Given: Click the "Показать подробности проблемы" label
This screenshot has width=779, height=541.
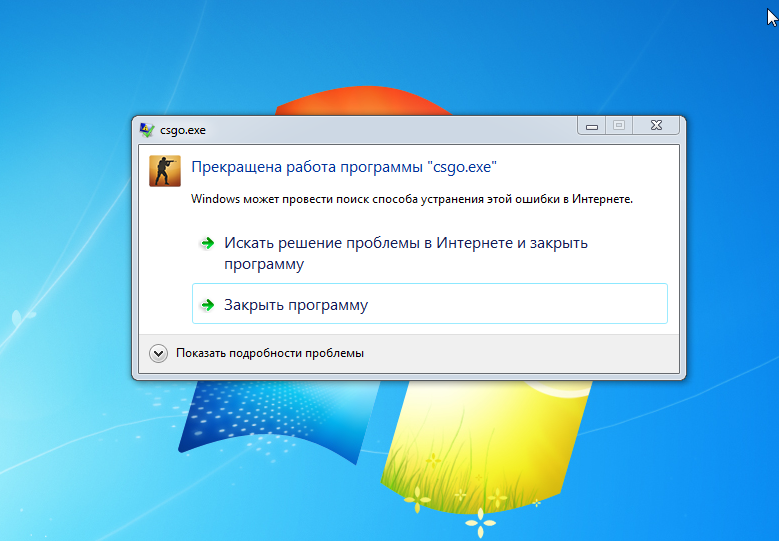Looking at the screenshot, I should (270, 353).
